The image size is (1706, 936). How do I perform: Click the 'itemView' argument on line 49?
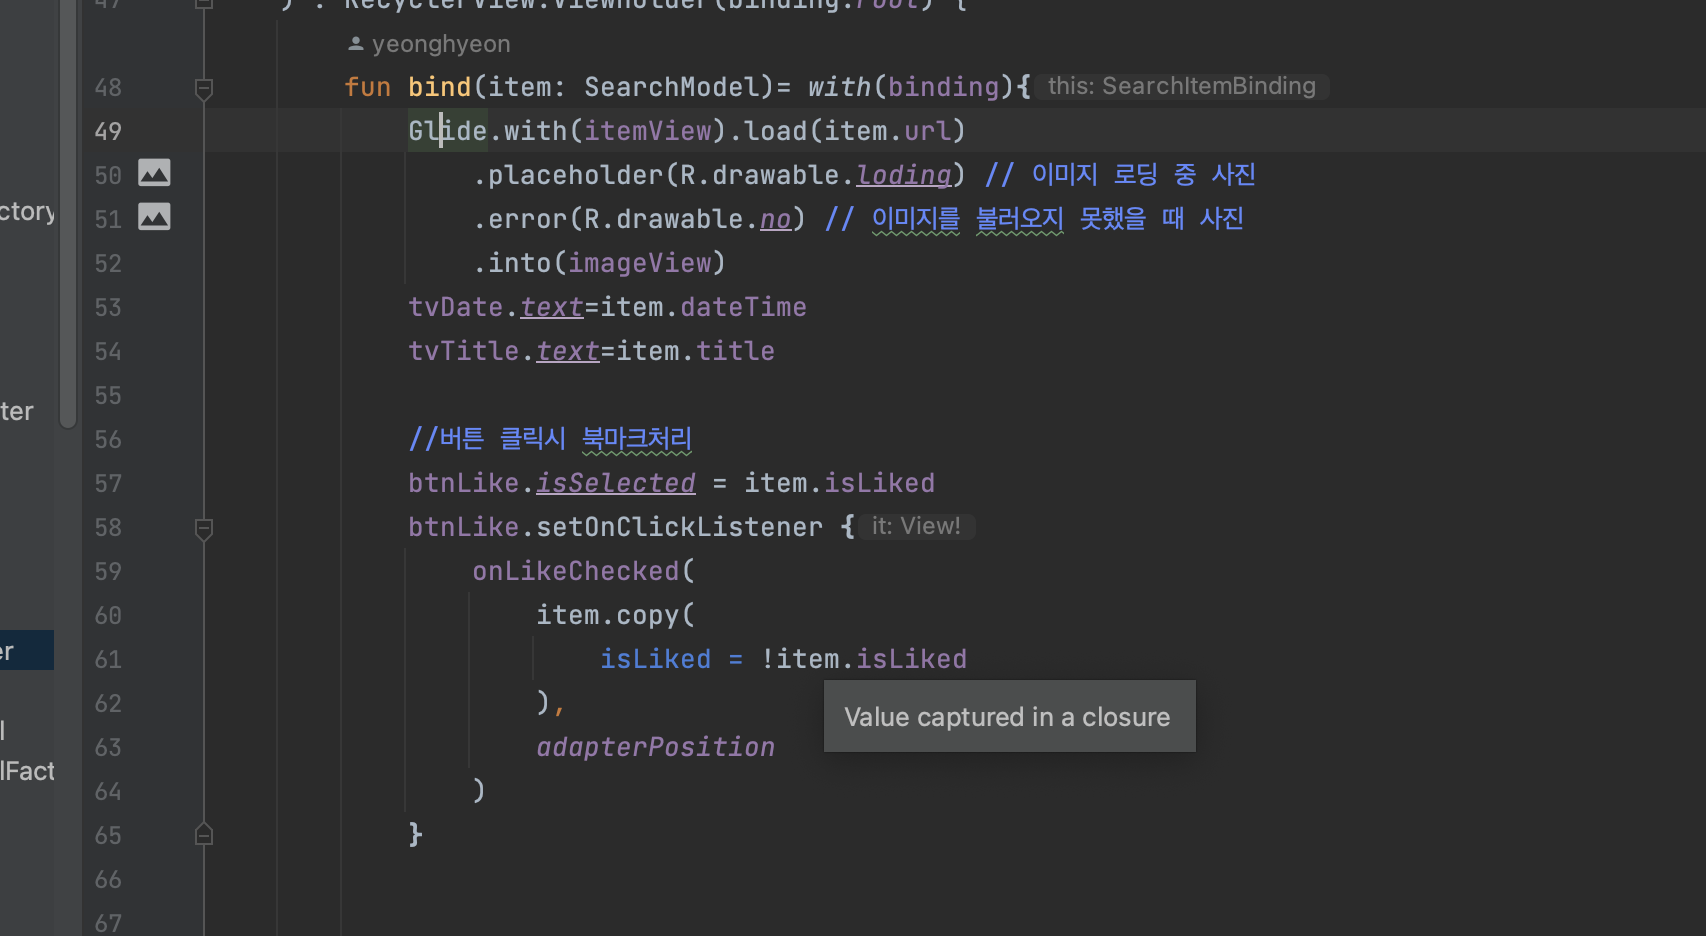pos(648,131)
